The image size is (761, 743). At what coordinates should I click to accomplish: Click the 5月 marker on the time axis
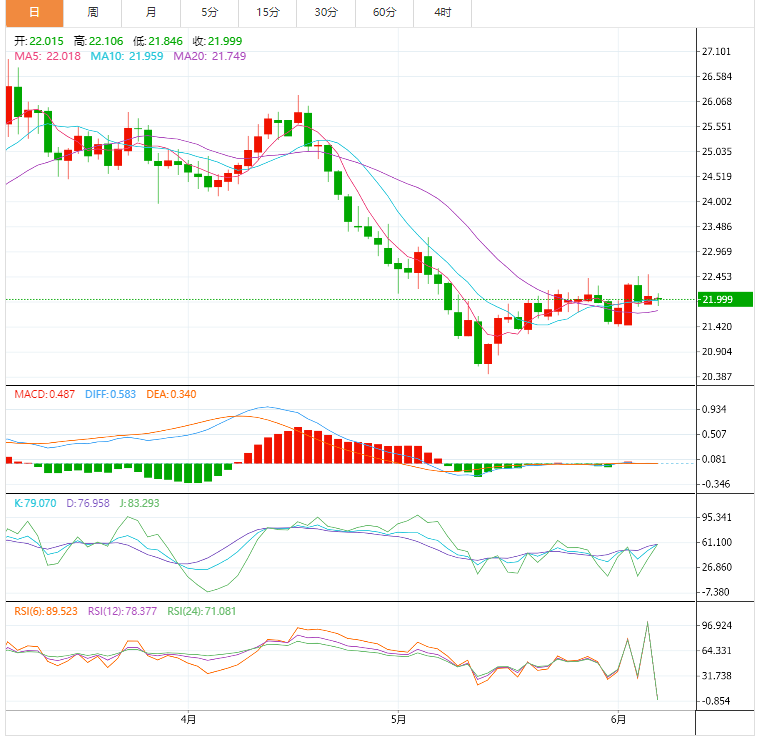coord(398,719)
